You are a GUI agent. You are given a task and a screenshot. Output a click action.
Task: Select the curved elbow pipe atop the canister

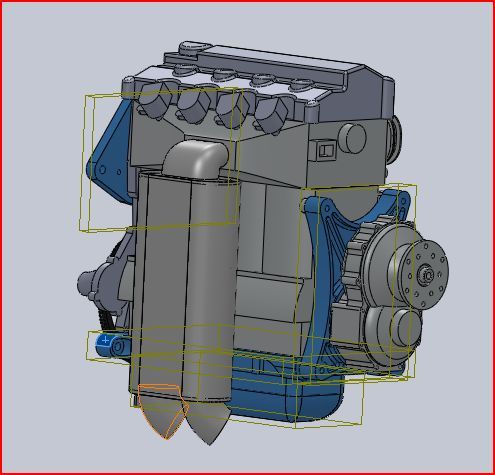[195, 158]
